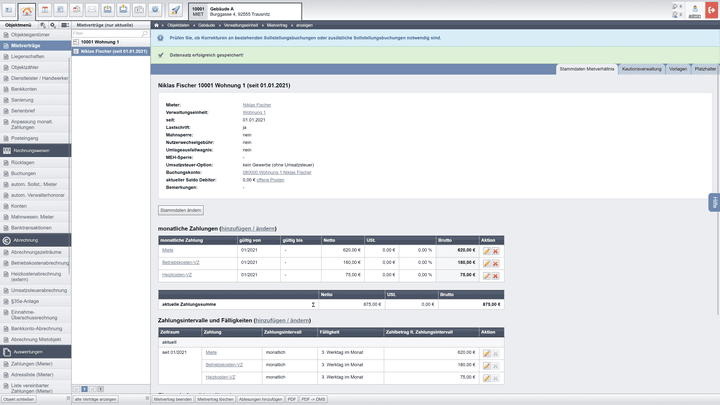The width and height of the screenshot is (720, 405).
Task: Delete the Heizkosten-VZ monthly payment
Action: tap(495, 274)
